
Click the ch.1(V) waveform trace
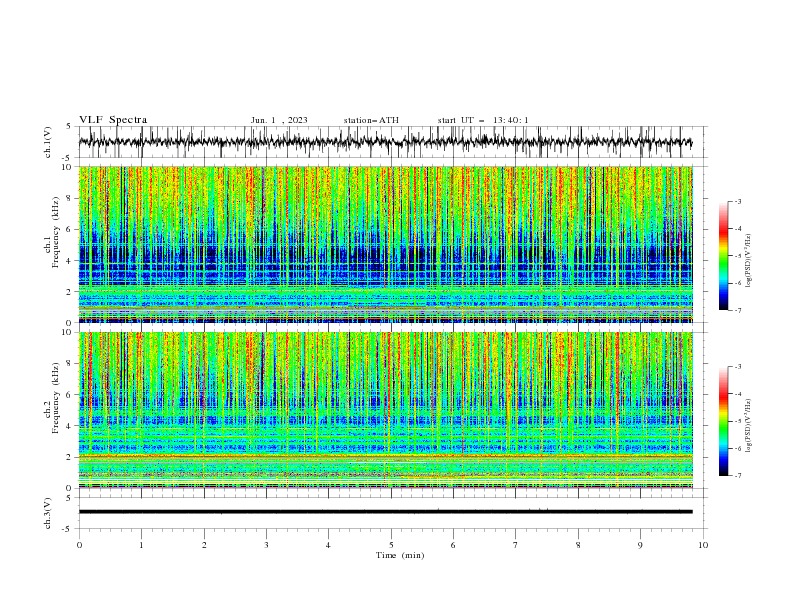[x=386, y=142]
